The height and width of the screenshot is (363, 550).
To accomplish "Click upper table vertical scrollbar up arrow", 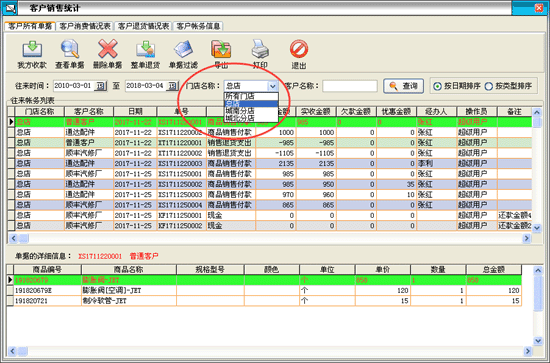I will [x=537, y=112].
